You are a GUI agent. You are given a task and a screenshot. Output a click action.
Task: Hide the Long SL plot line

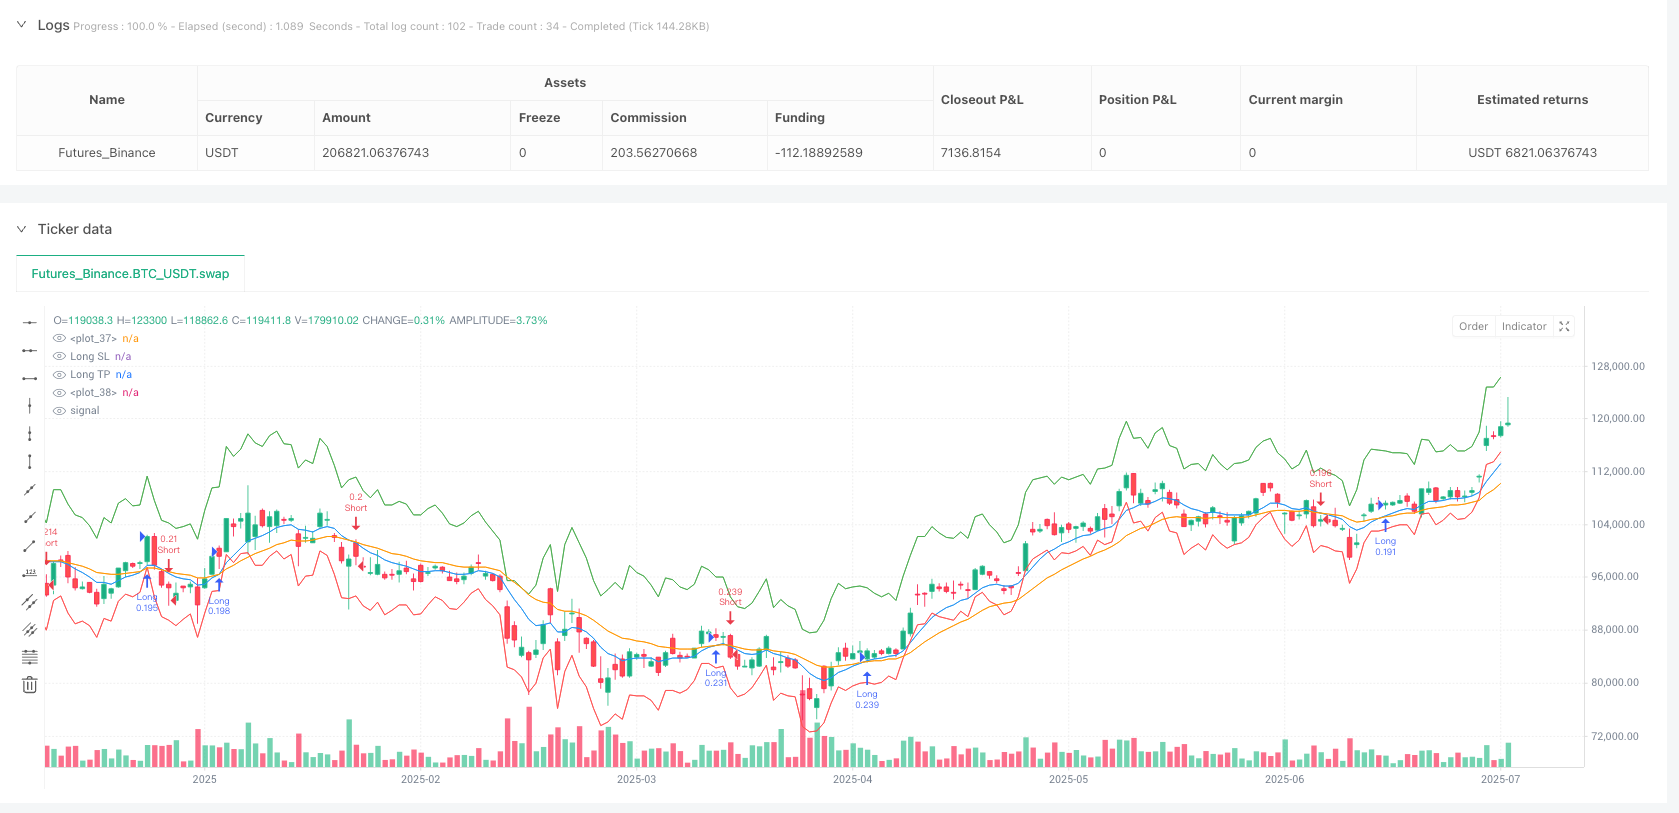[x=59, y=357]
